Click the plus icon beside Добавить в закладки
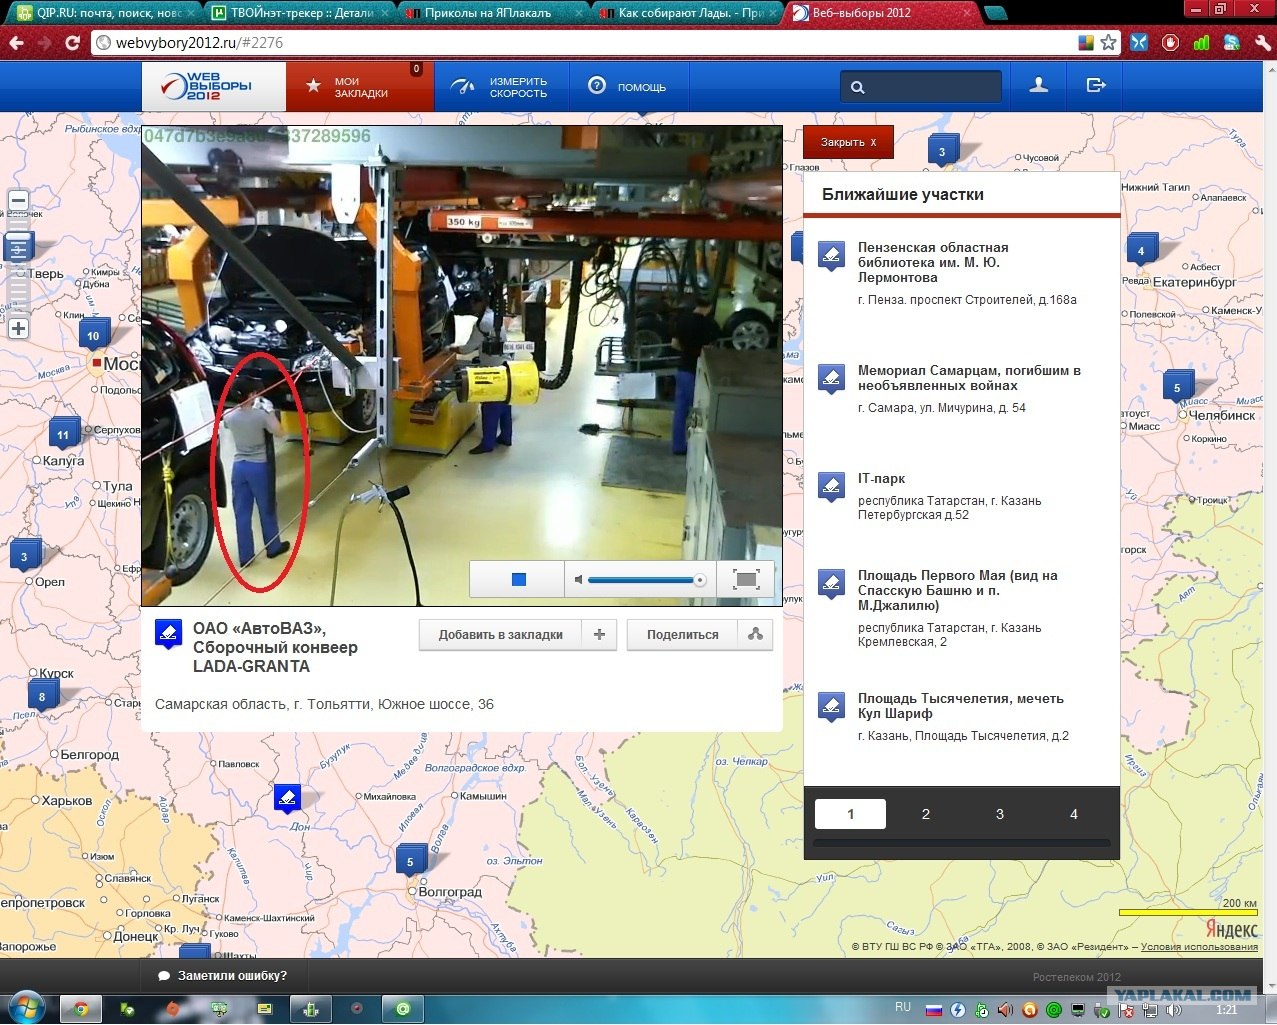 [x=599, y=635]
